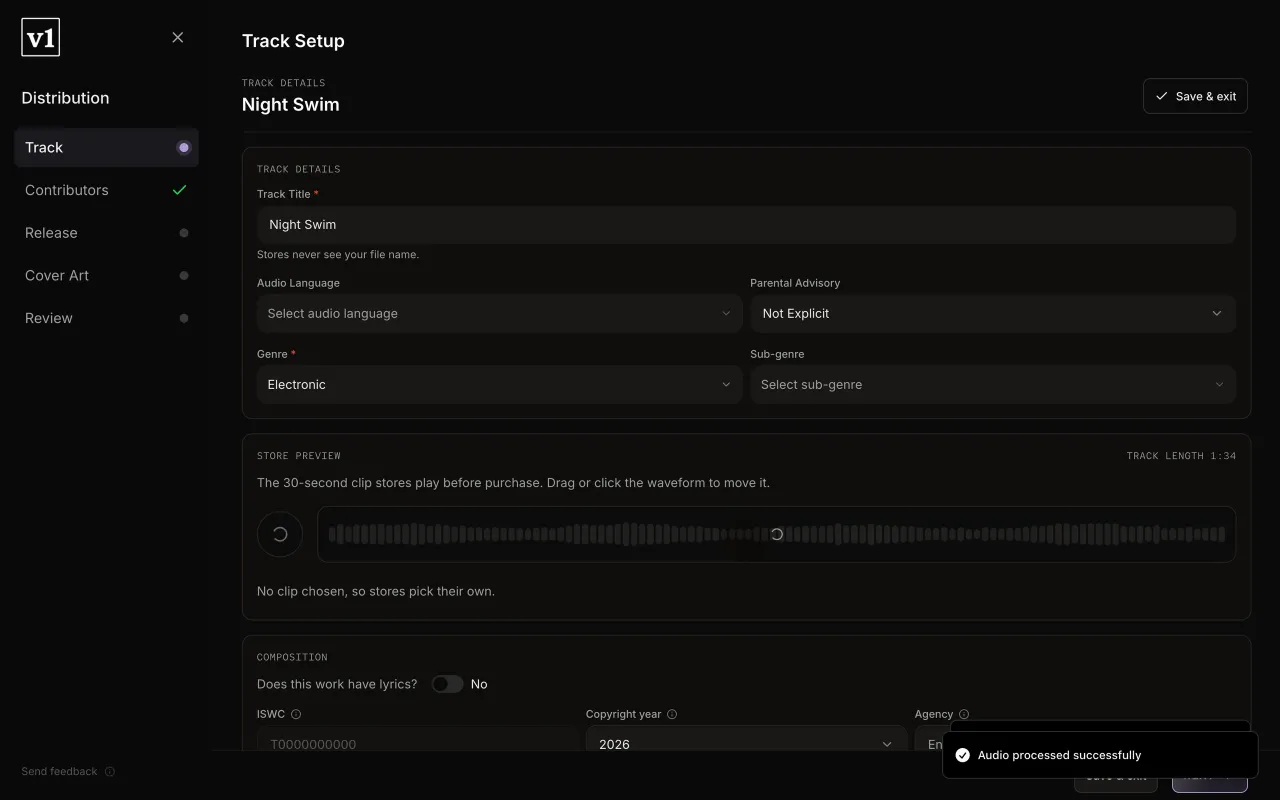Screen dimensions: 1280x800
Task: Open the Audio Language dropdown
Action: (x=499, y=313)
